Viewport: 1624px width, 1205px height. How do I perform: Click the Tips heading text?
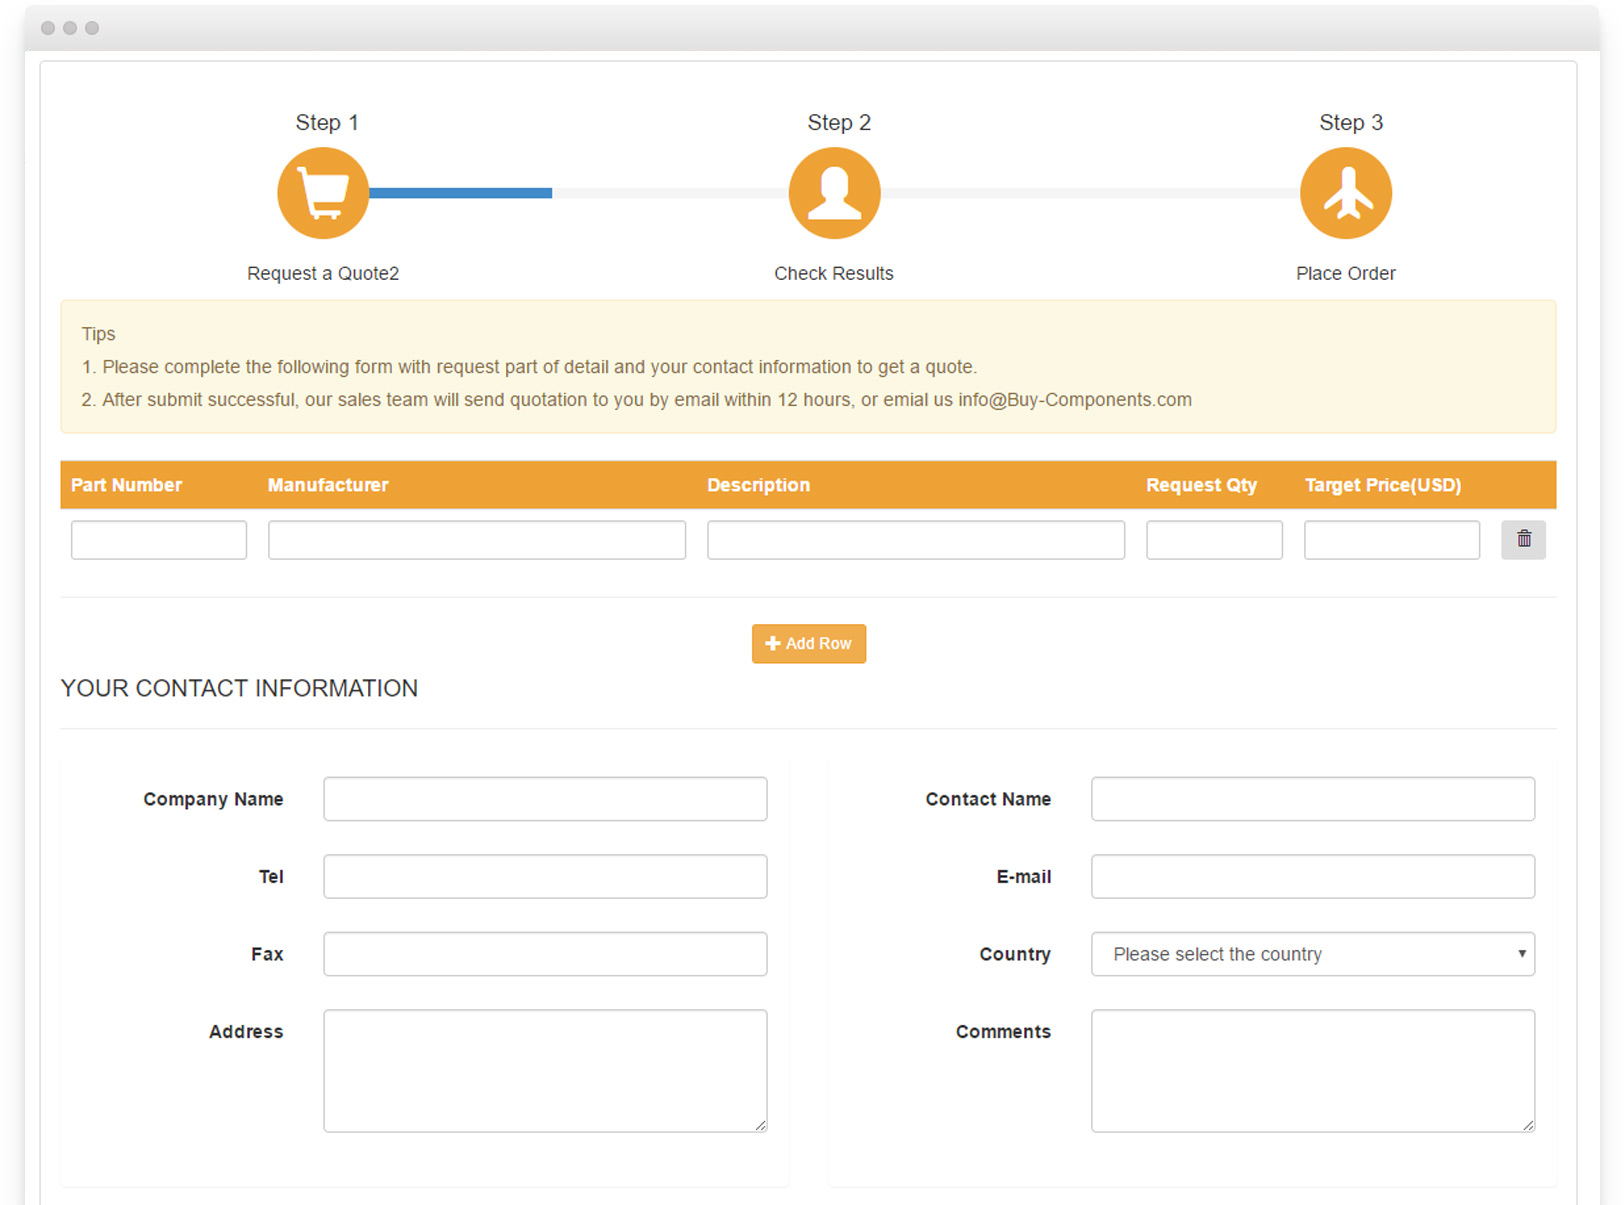click(98, 334)
